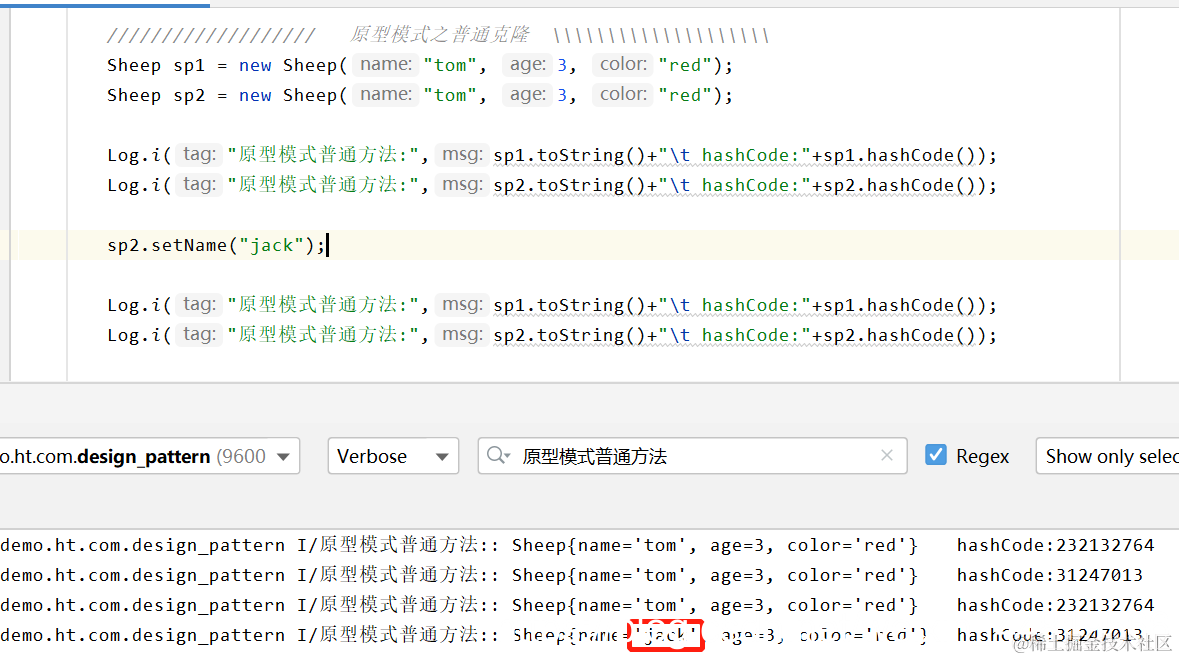Click first Log.i sp1.toString() line above setName
This screenshot has height=660, width=1179.
(552, 156)
